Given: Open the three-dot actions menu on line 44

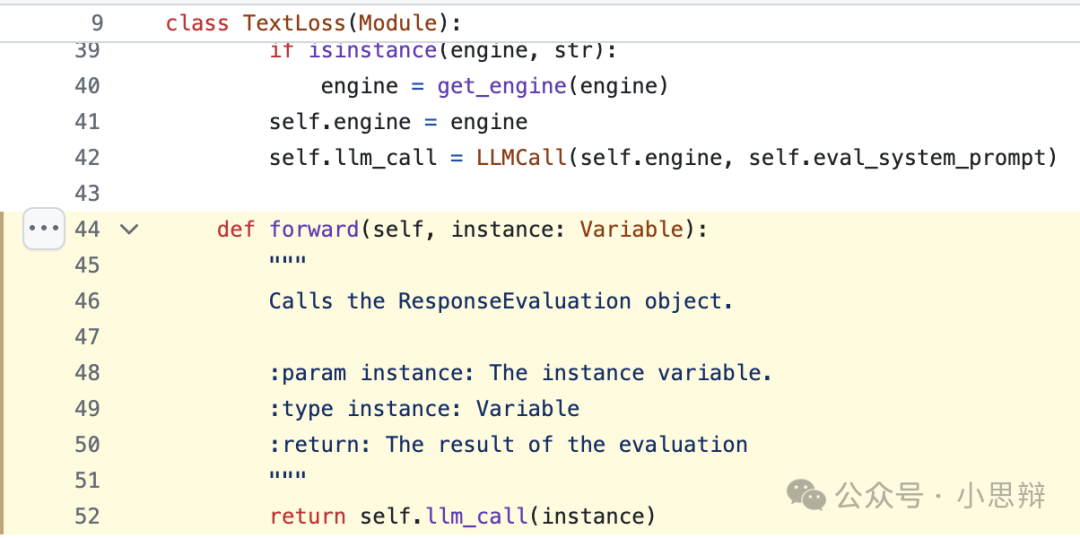Looking at the screenshot, I should click(44, 229).
